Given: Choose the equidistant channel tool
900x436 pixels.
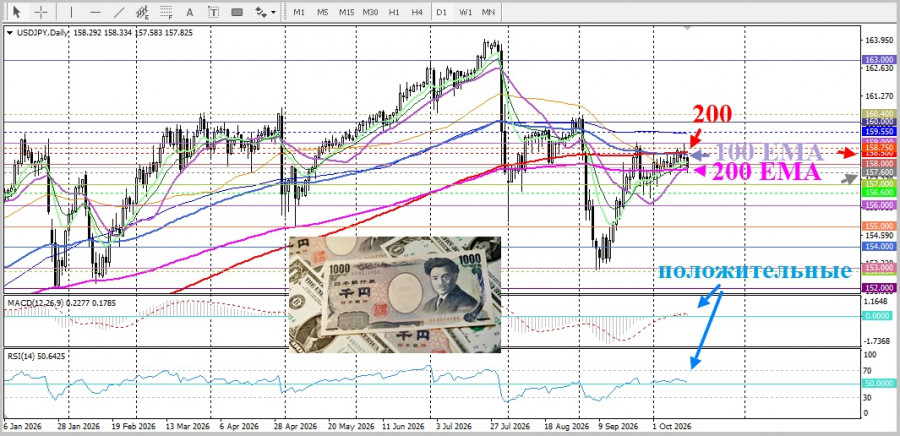Looking at the screenshot, I should click(x=143, y=11).
